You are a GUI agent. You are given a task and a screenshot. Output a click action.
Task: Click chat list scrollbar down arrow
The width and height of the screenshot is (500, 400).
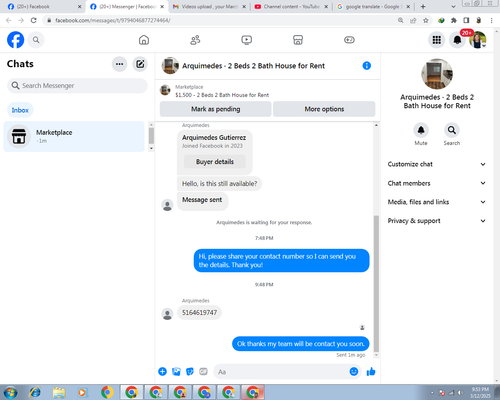151,148
